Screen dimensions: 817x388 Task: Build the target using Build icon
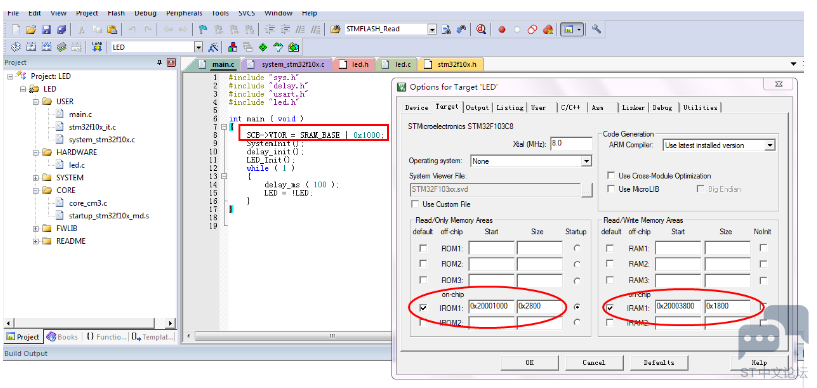(x=31, y=47)
